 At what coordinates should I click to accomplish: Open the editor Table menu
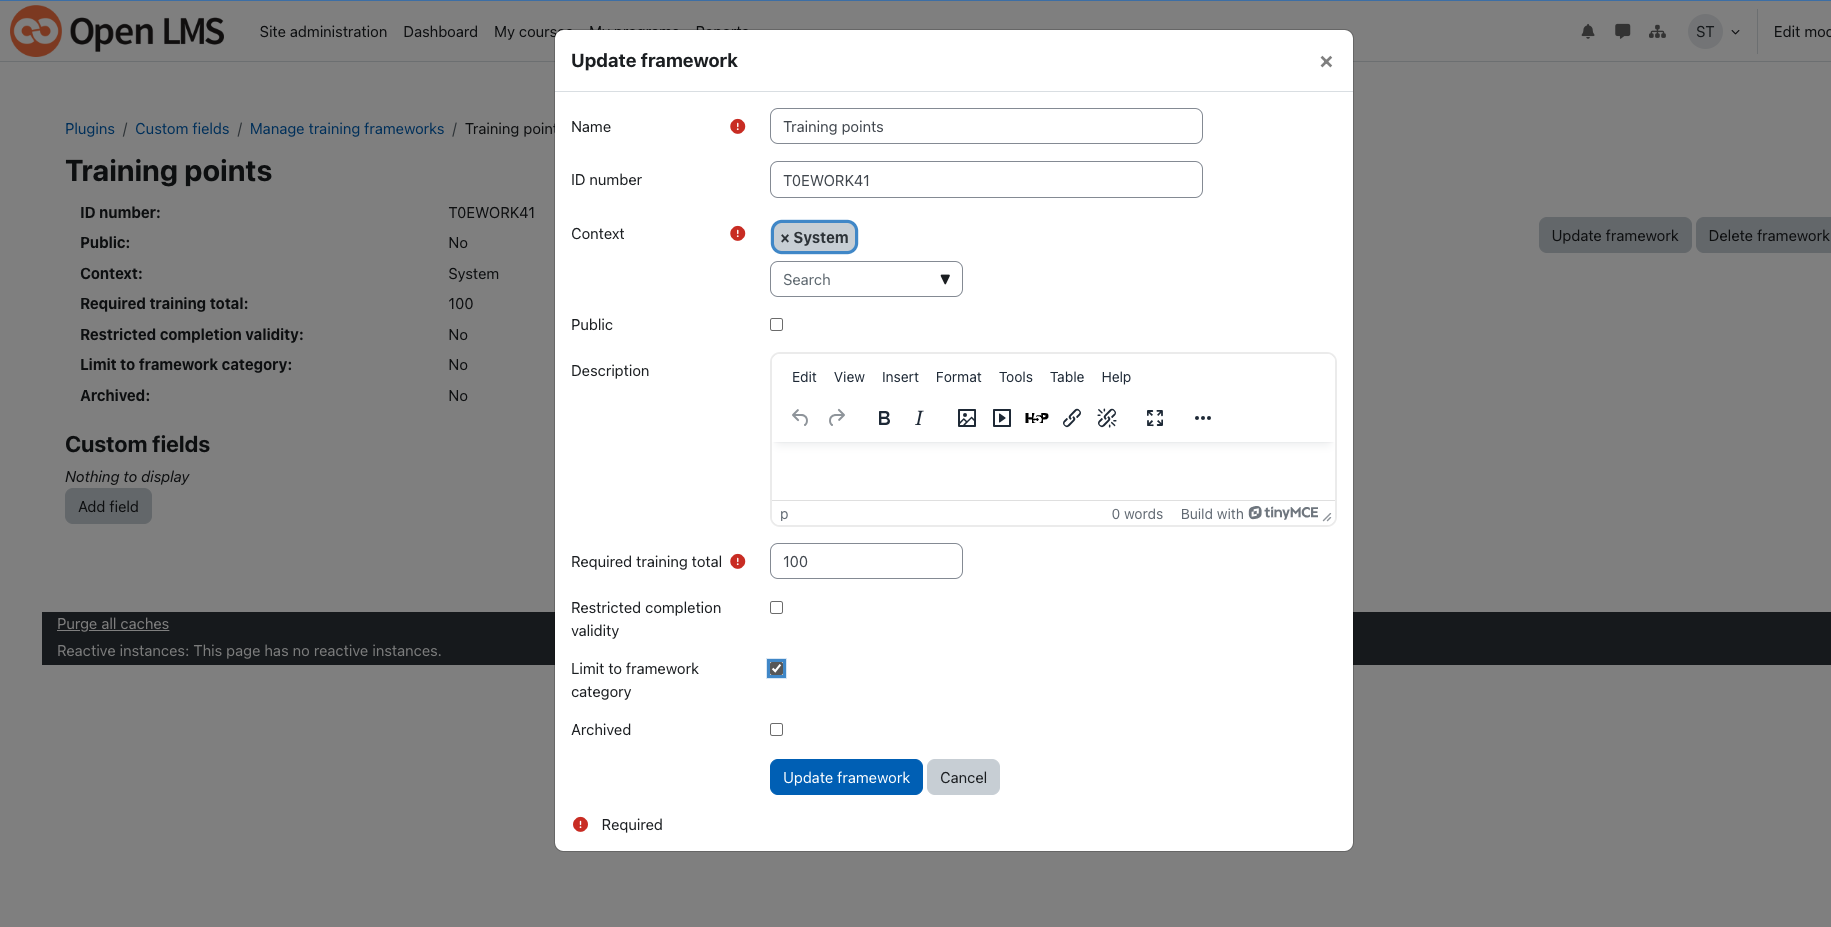click(1067, 377)
